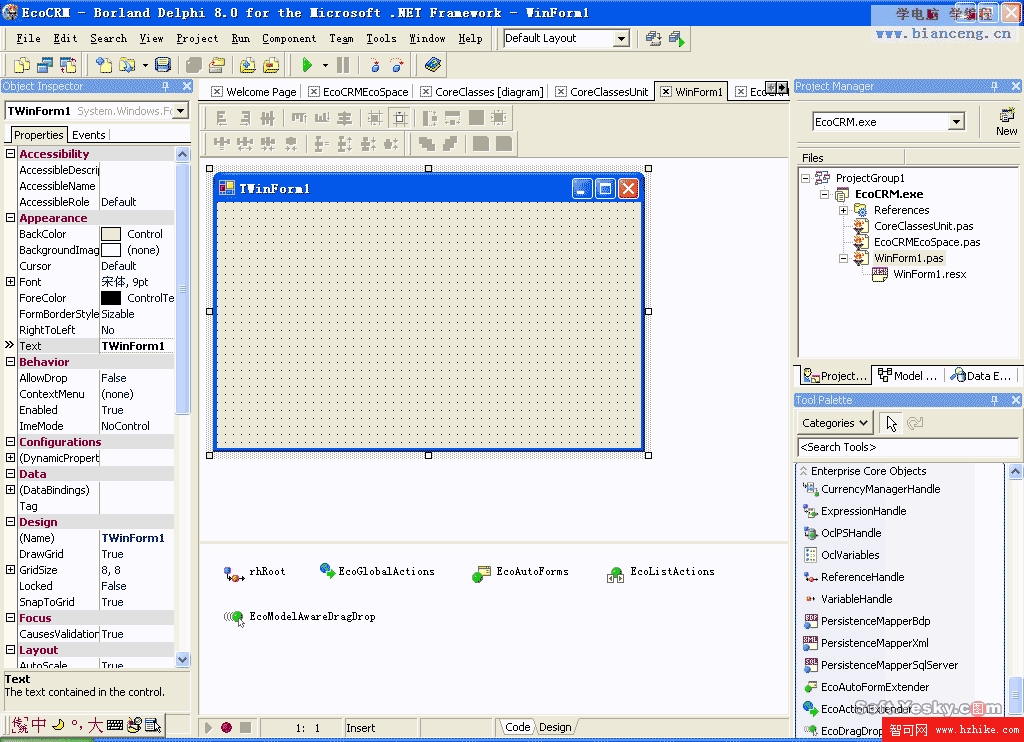Screen dimensions: 1024x742
Task: Pick ReferenceHandle from Tool Palette
Action: pyautogui.click(x=854, y=577)
